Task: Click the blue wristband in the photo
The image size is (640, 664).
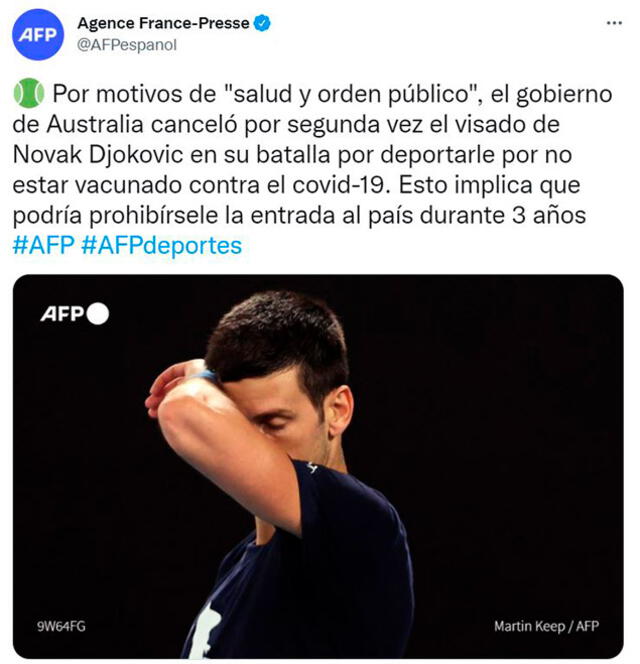Action: (x=206, y=375)
